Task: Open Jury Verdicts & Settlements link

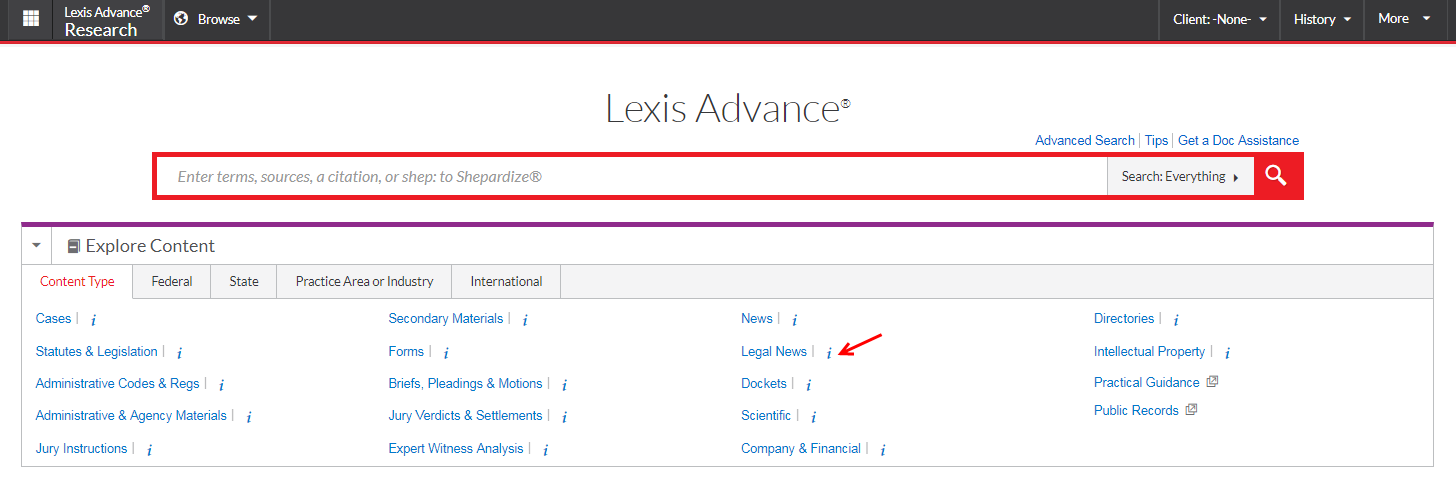Action: pos(465,416)
